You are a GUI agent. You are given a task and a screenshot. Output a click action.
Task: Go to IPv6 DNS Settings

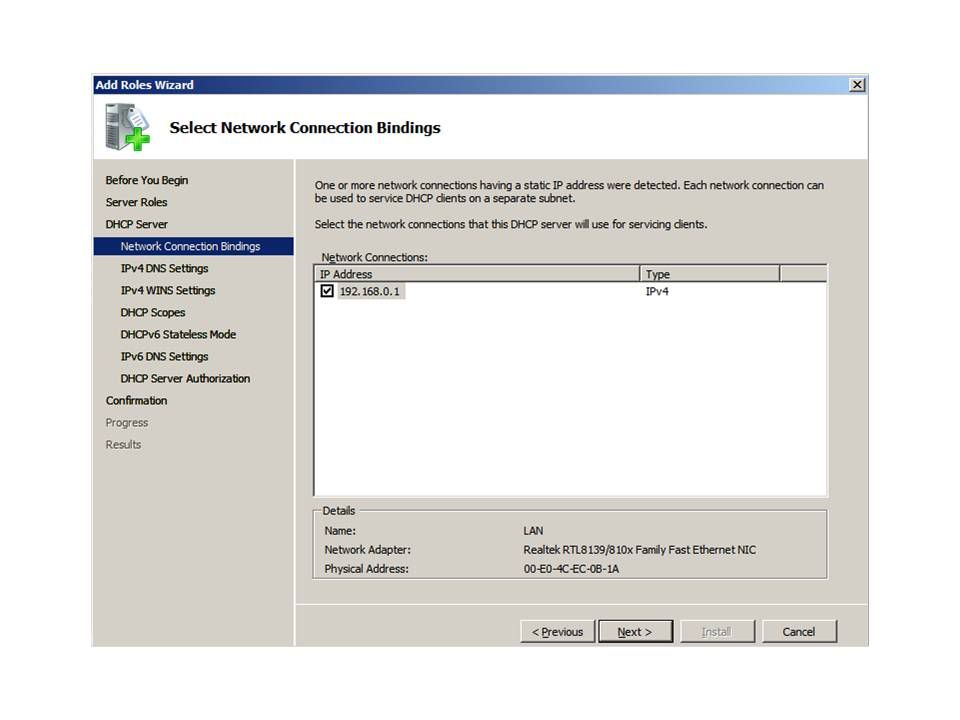coord(164,356)
